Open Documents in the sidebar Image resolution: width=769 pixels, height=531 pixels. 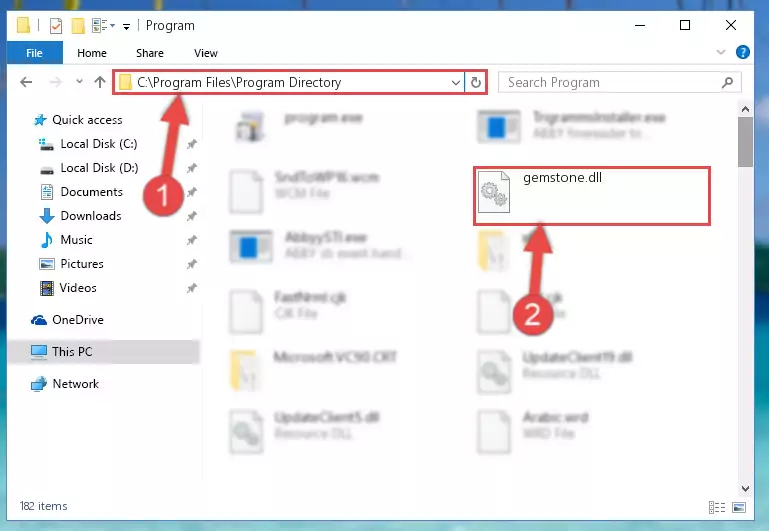point(91,192)
